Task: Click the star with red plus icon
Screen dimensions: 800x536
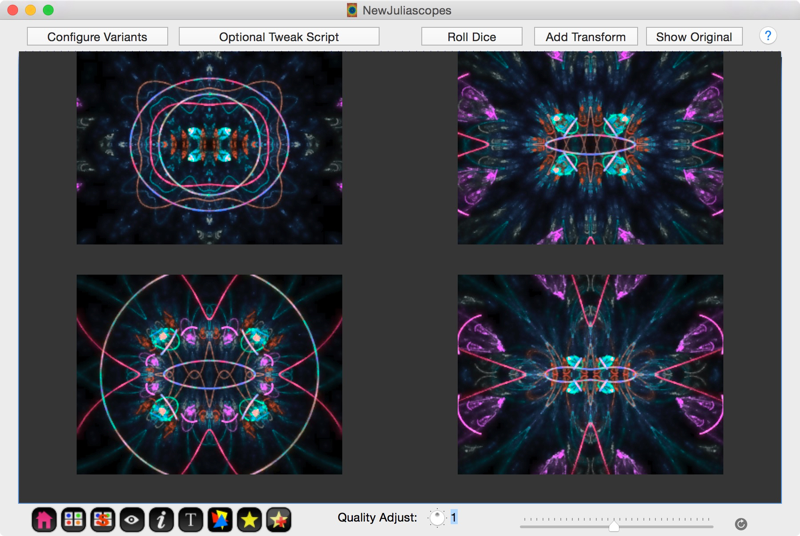Action: (x=279, y=520)
